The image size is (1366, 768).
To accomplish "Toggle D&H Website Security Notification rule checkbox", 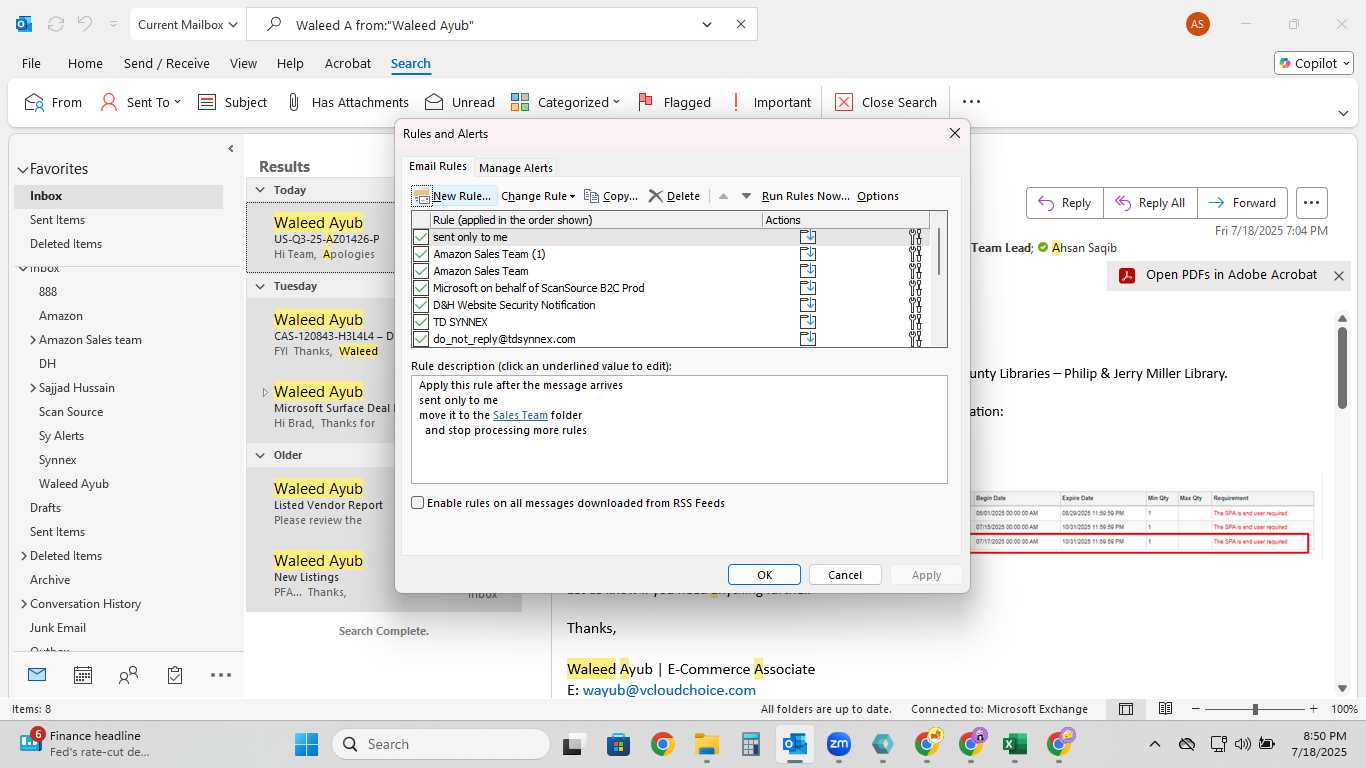I will coord(421,305).
